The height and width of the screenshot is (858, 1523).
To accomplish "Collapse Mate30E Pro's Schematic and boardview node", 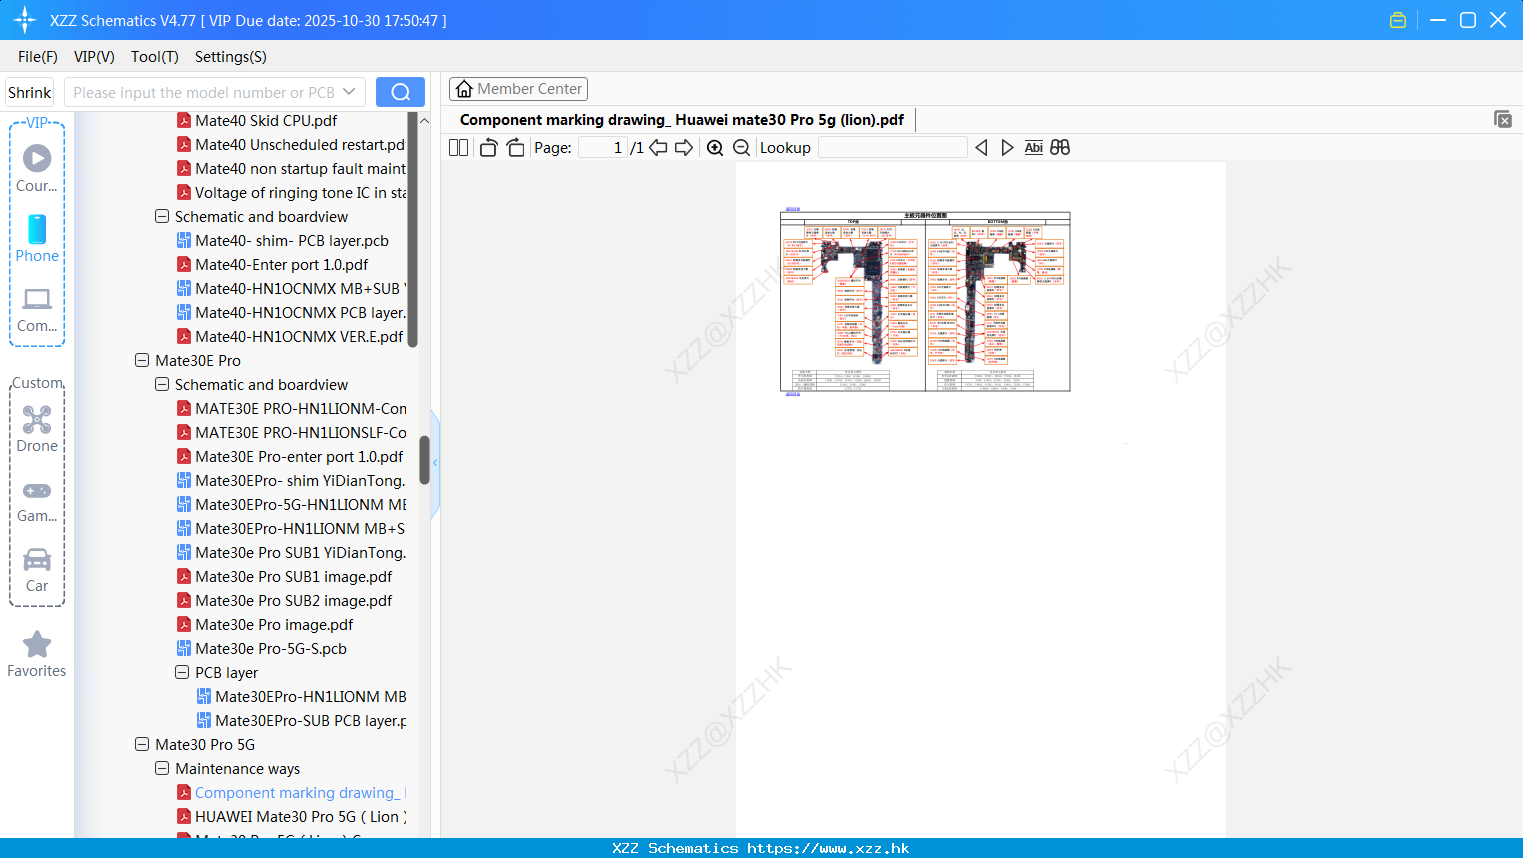I will click(x=162, y=384).
